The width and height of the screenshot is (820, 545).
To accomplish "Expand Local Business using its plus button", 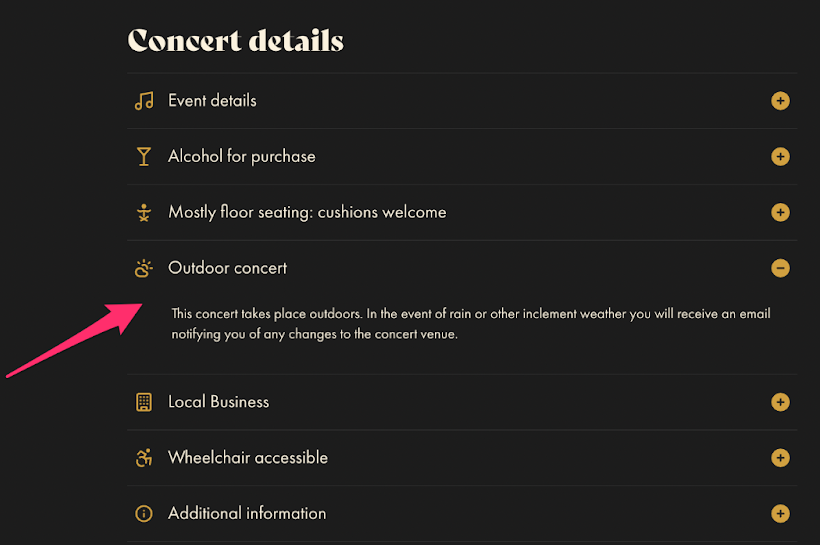I will tap(780, 402).
